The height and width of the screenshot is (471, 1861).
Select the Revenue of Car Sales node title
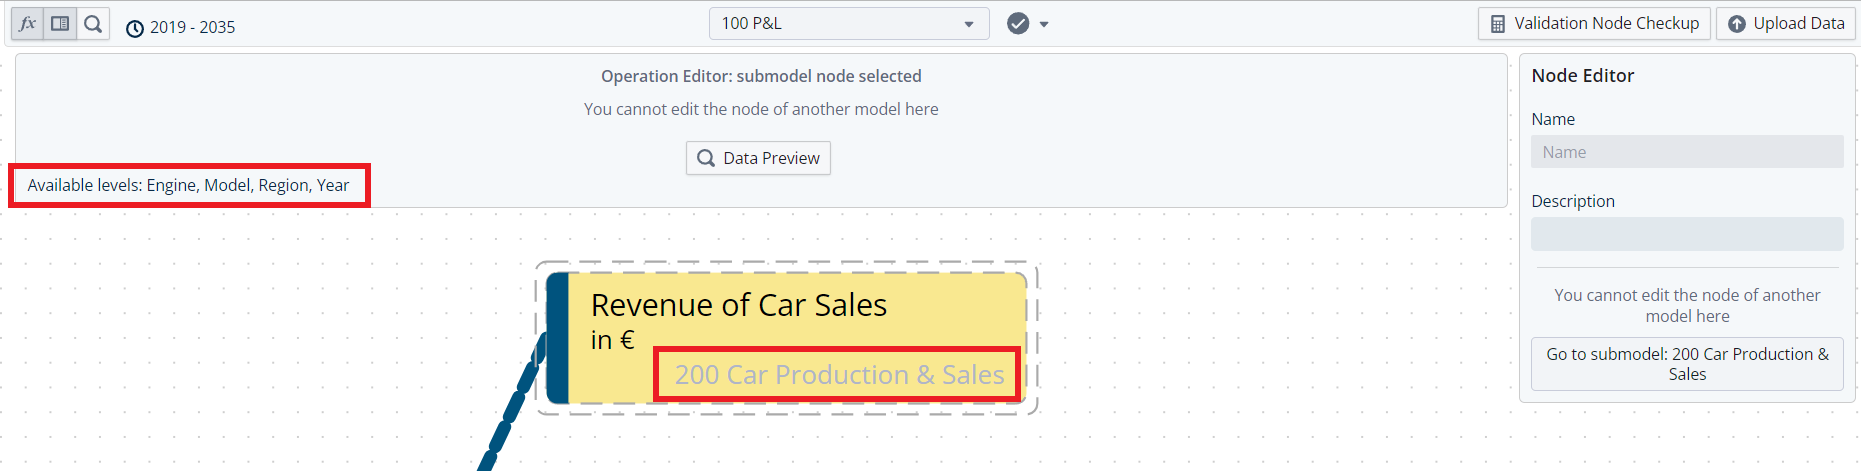(738, 305)
